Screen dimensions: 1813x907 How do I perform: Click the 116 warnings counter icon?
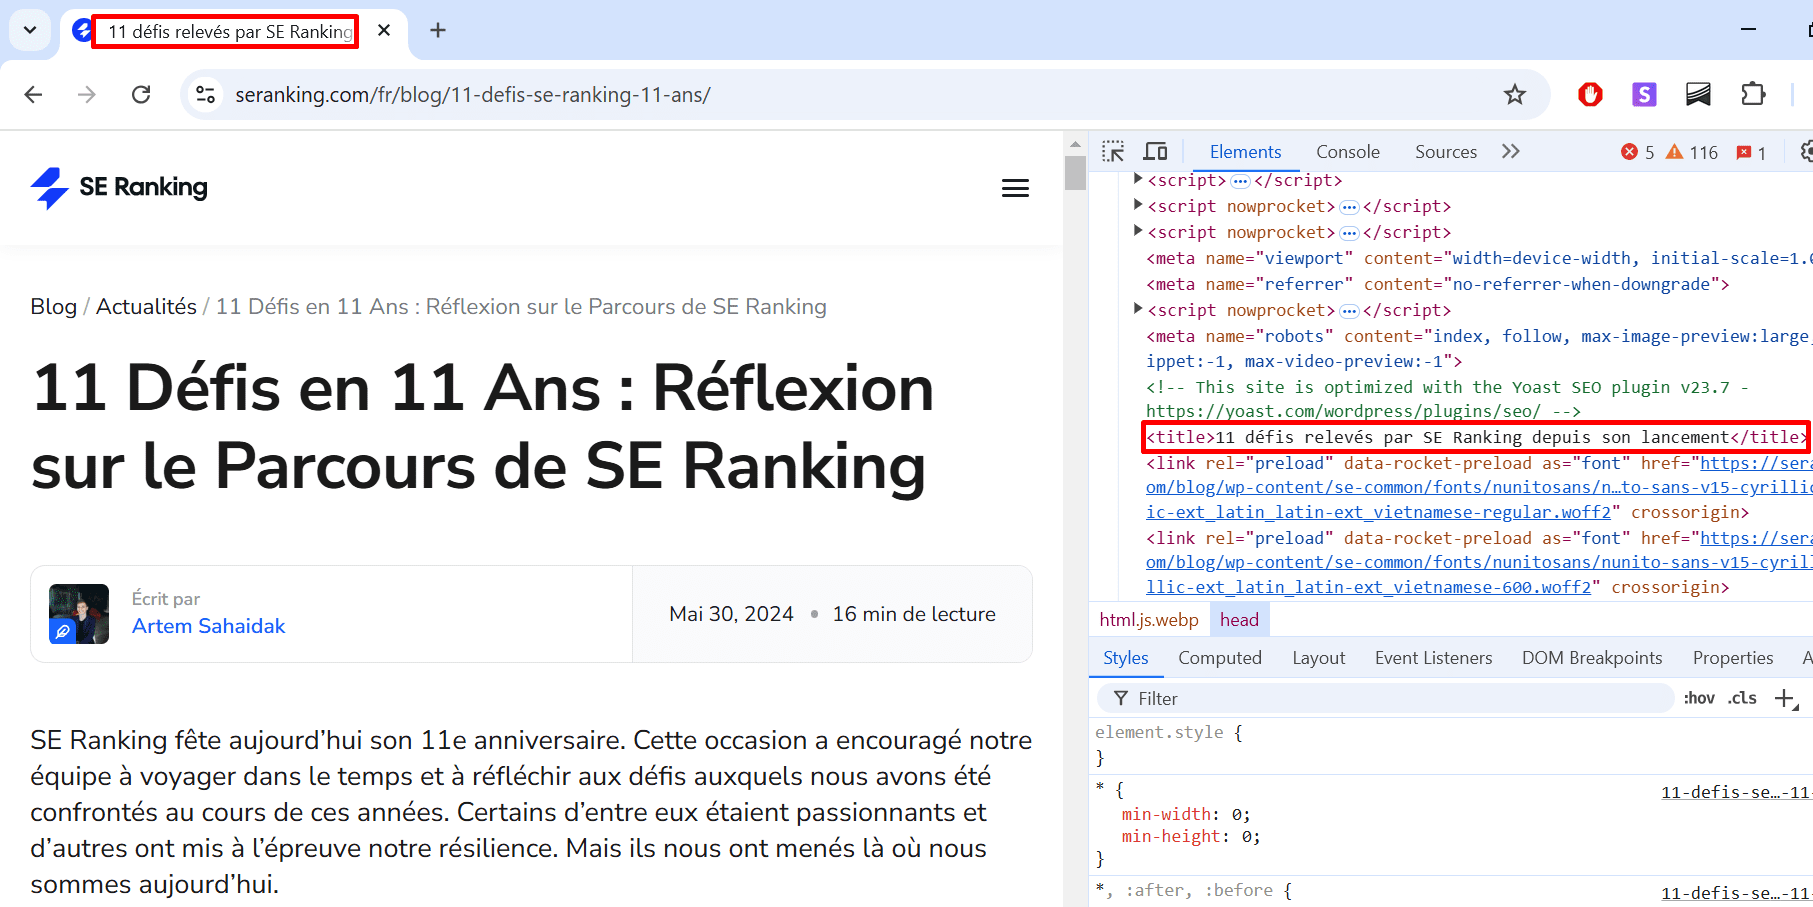[1691, 152]
